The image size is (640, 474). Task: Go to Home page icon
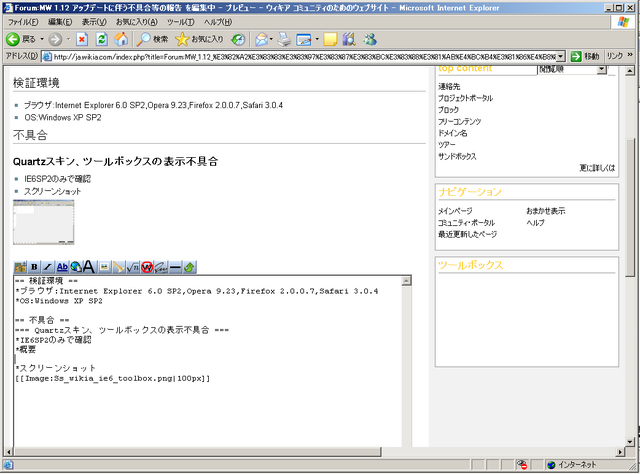coord(121,39)
